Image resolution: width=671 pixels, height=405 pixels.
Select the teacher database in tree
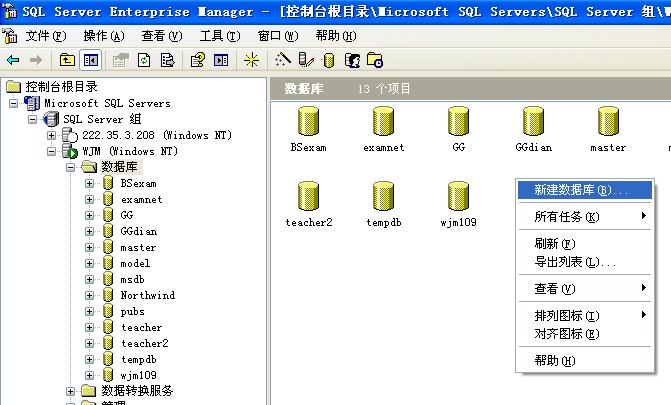click(x=142, y=328)
